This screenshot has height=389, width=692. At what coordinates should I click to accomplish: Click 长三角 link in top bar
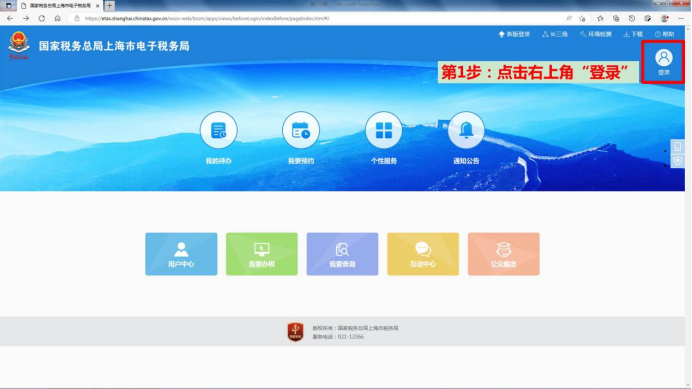coord(555,34)
